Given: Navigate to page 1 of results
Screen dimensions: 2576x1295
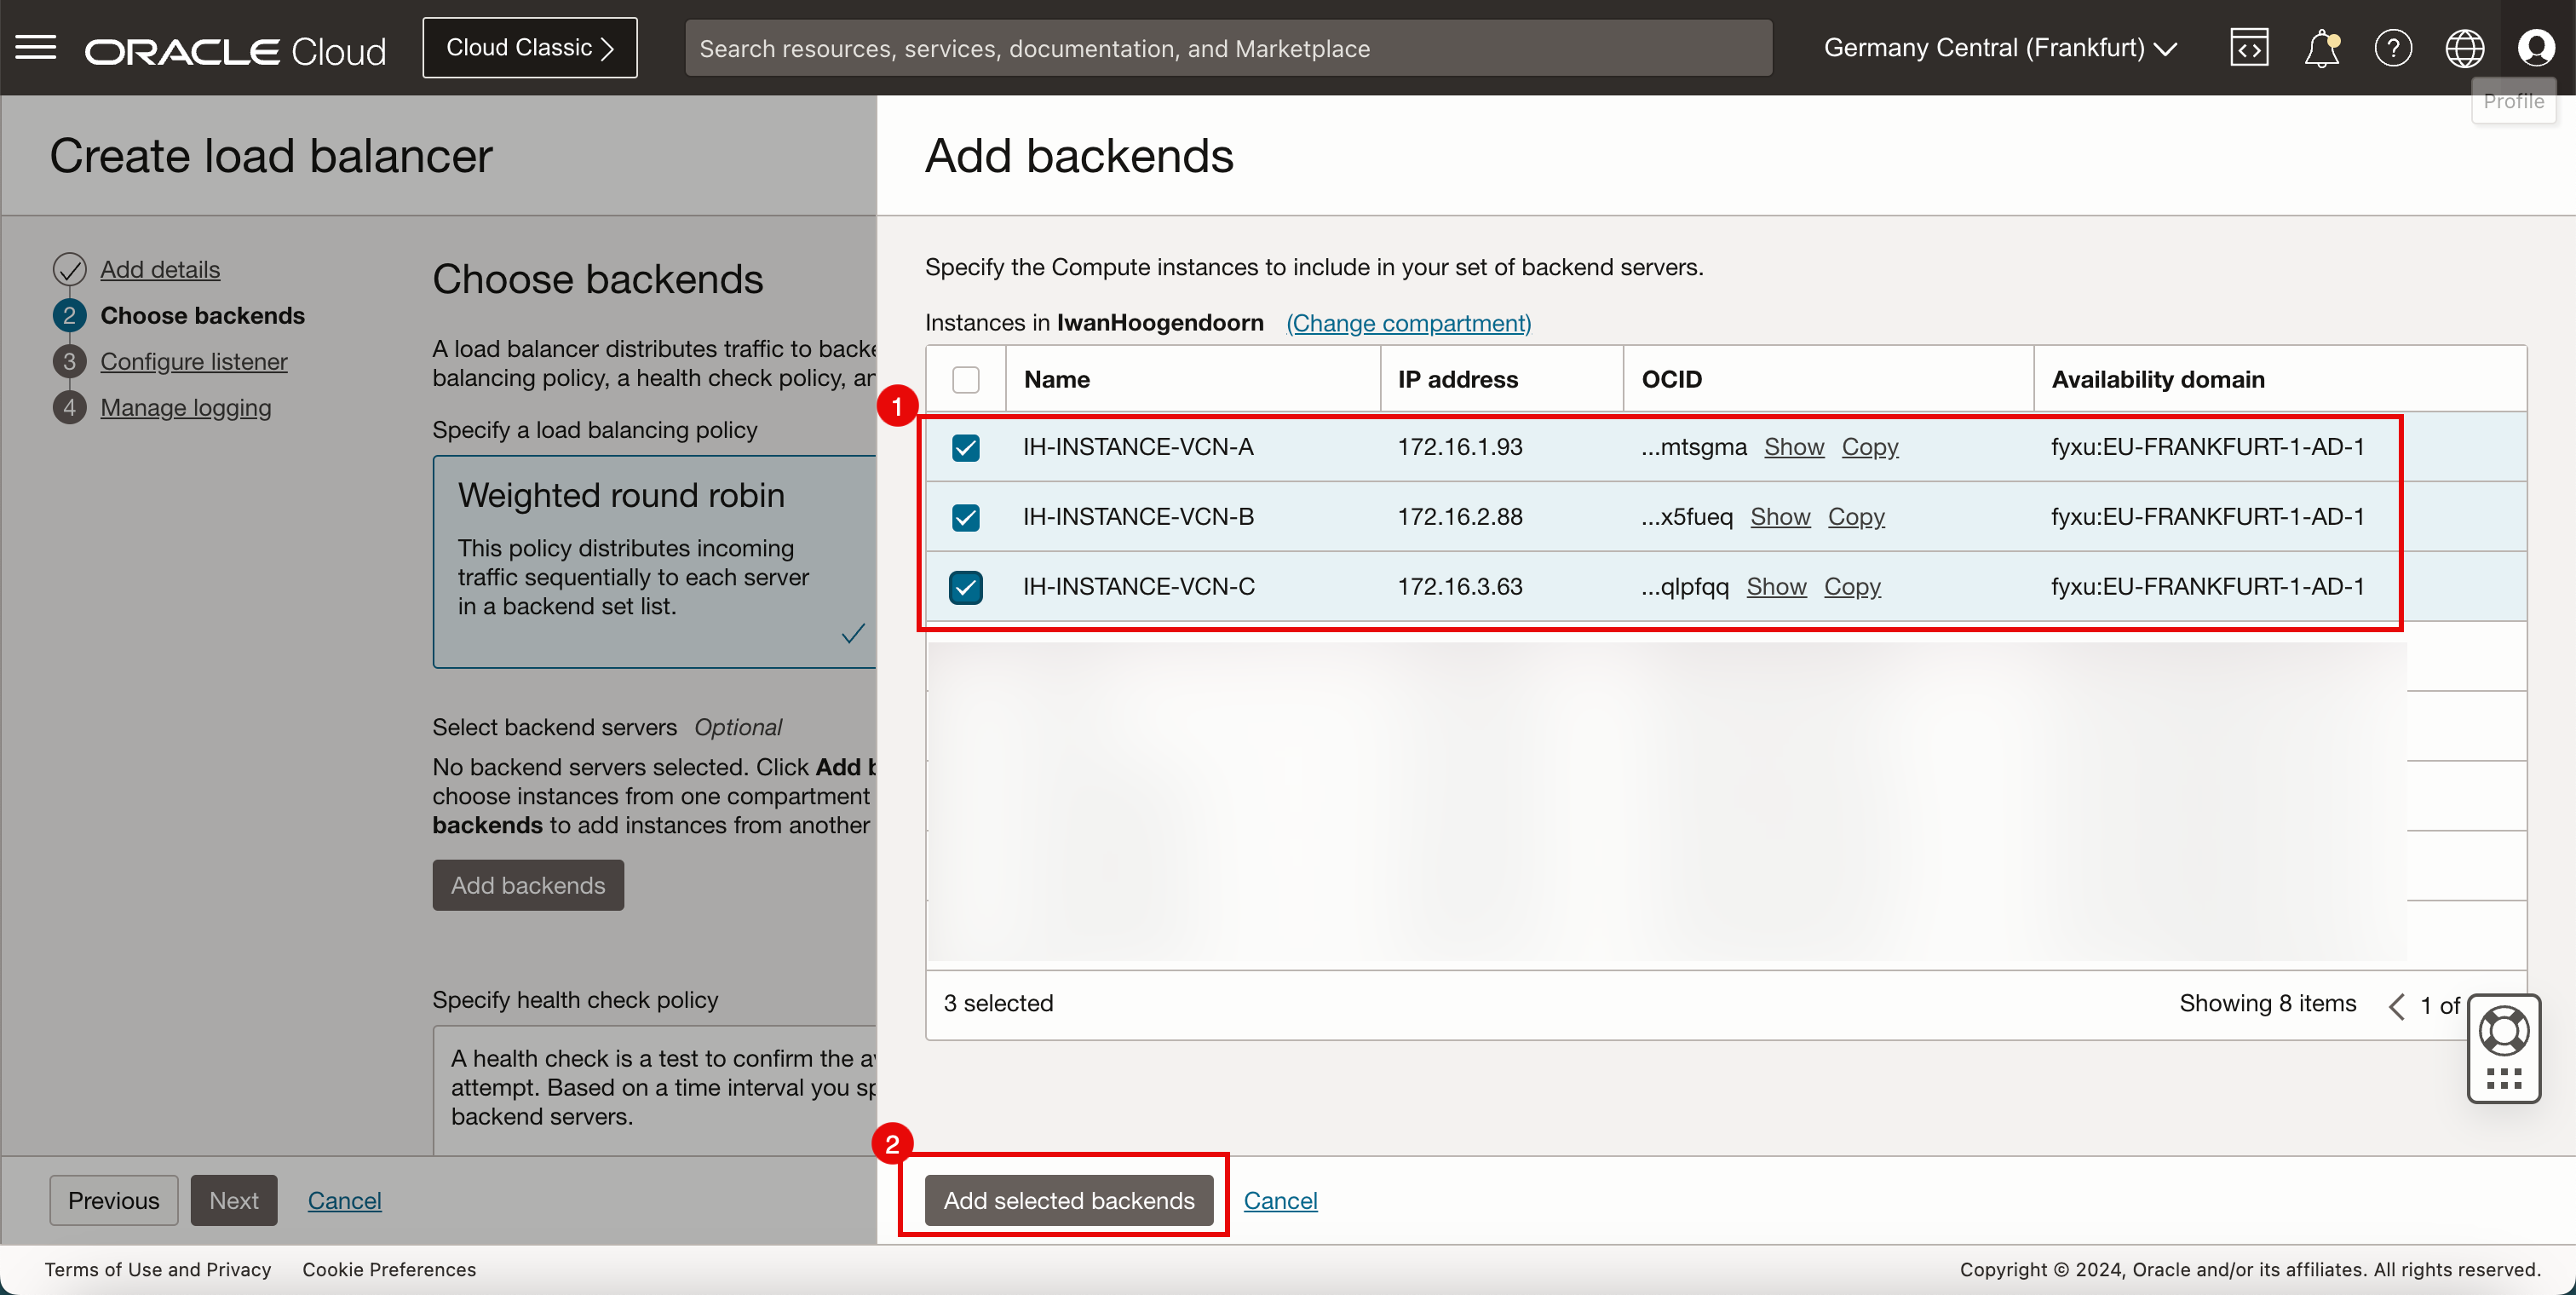Looking at the screenshot, I should [x=2426, y=1003].
